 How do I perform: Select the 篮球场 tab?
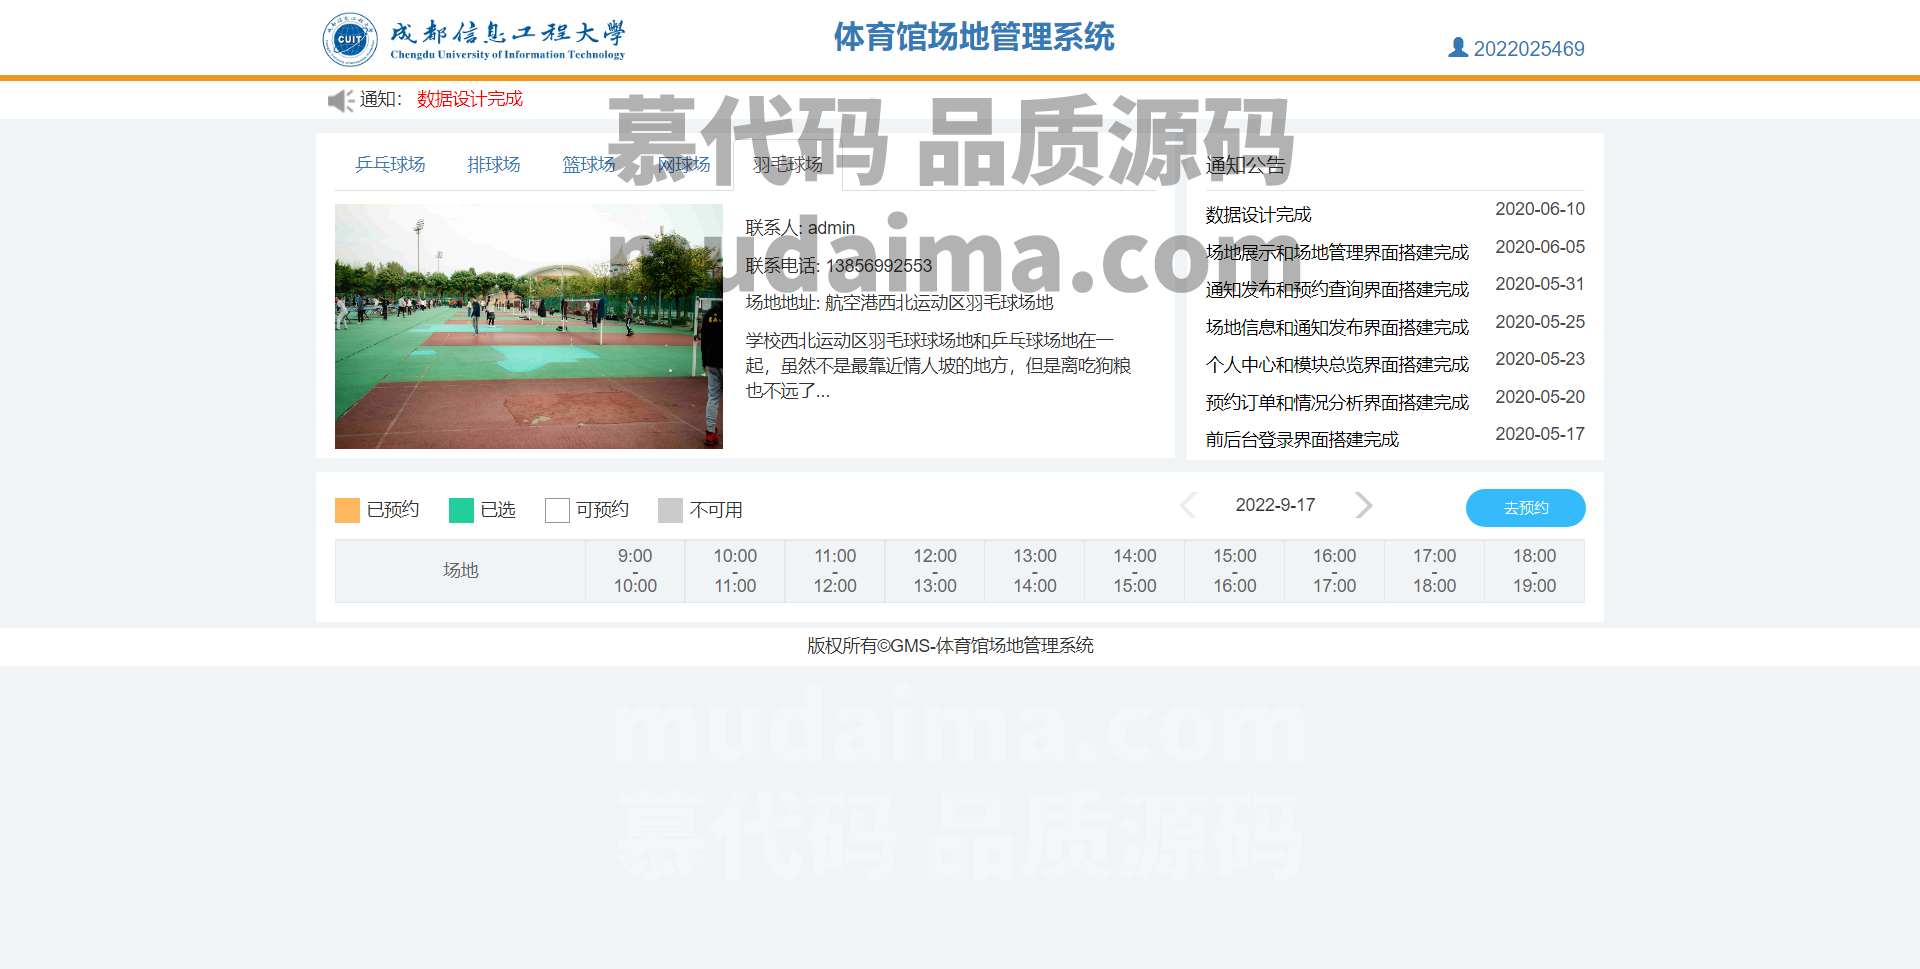[589, 164]
